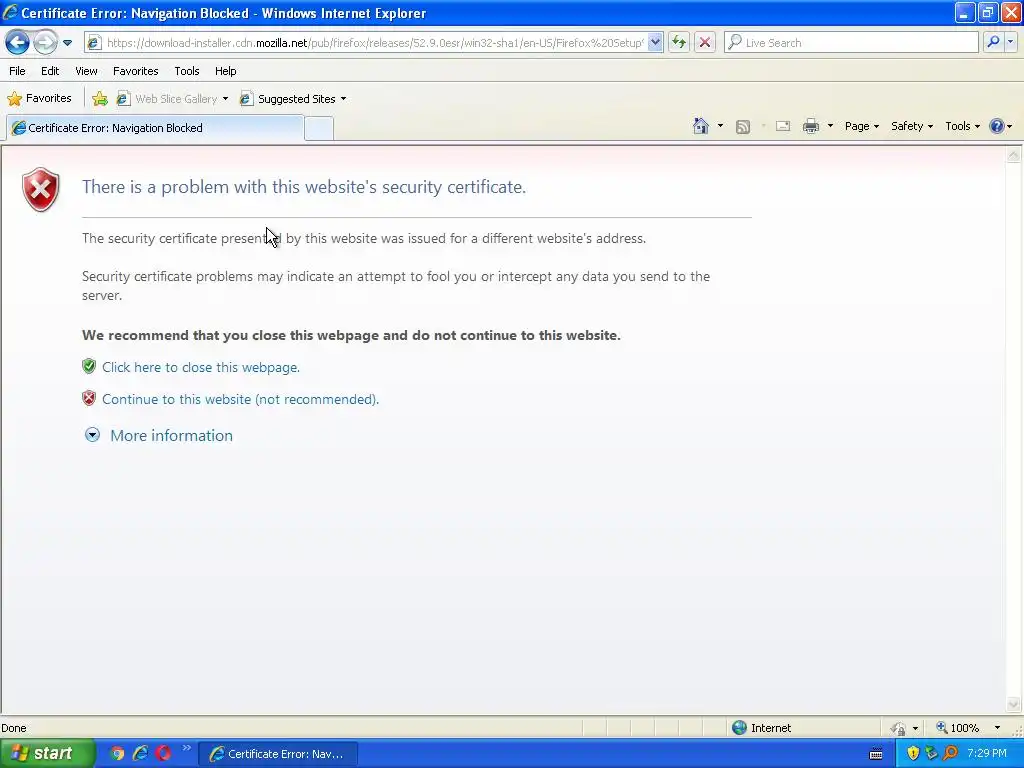Viewport: 1024px width, 768px height.
Task: Open the Safety command menu
Action: point(912,126)
